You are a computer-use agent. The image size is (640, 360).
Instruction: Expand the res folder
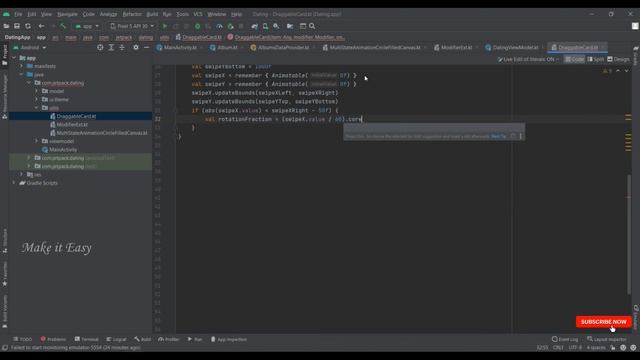tap(22, 174)
